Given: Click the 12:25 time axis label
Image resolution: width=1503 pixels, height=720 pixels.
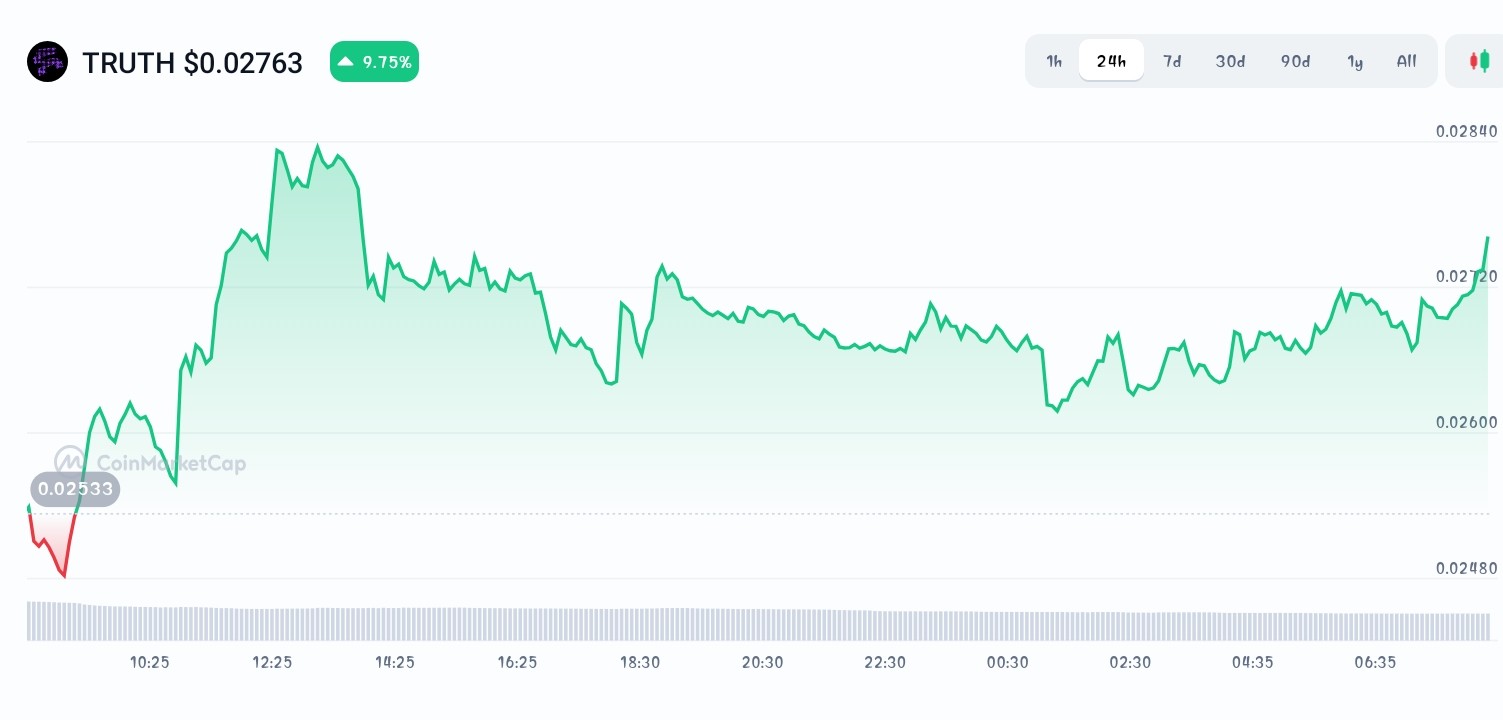Looking at the screenshot, I should click(272, 662).
